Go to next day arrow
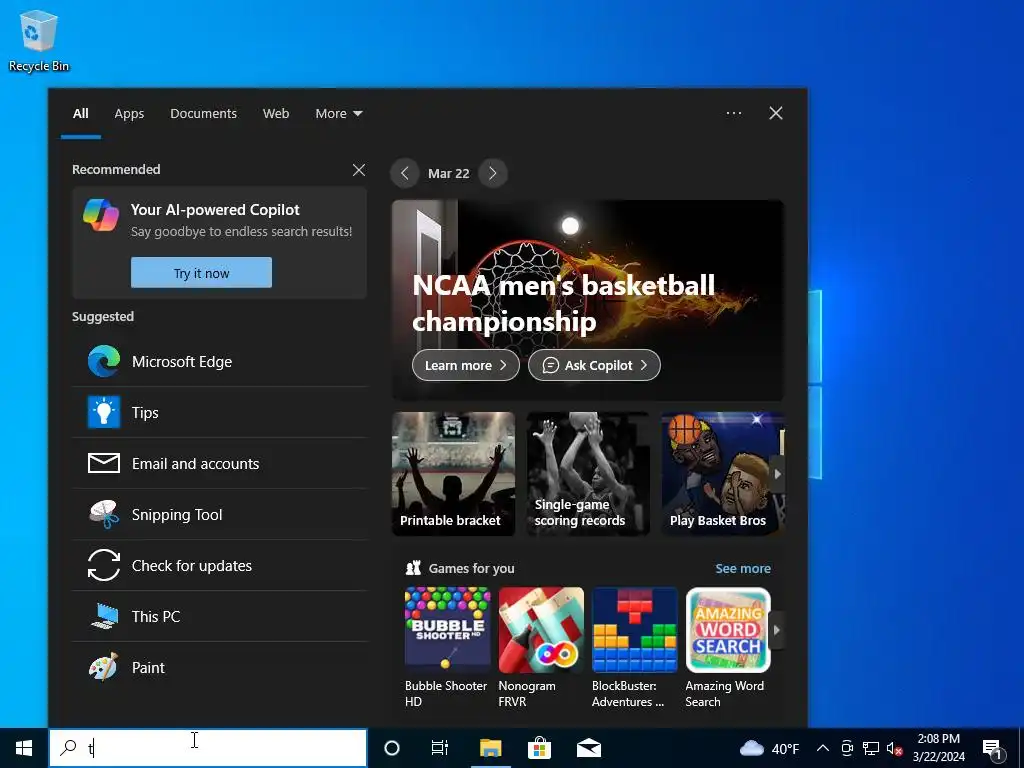 492,173
